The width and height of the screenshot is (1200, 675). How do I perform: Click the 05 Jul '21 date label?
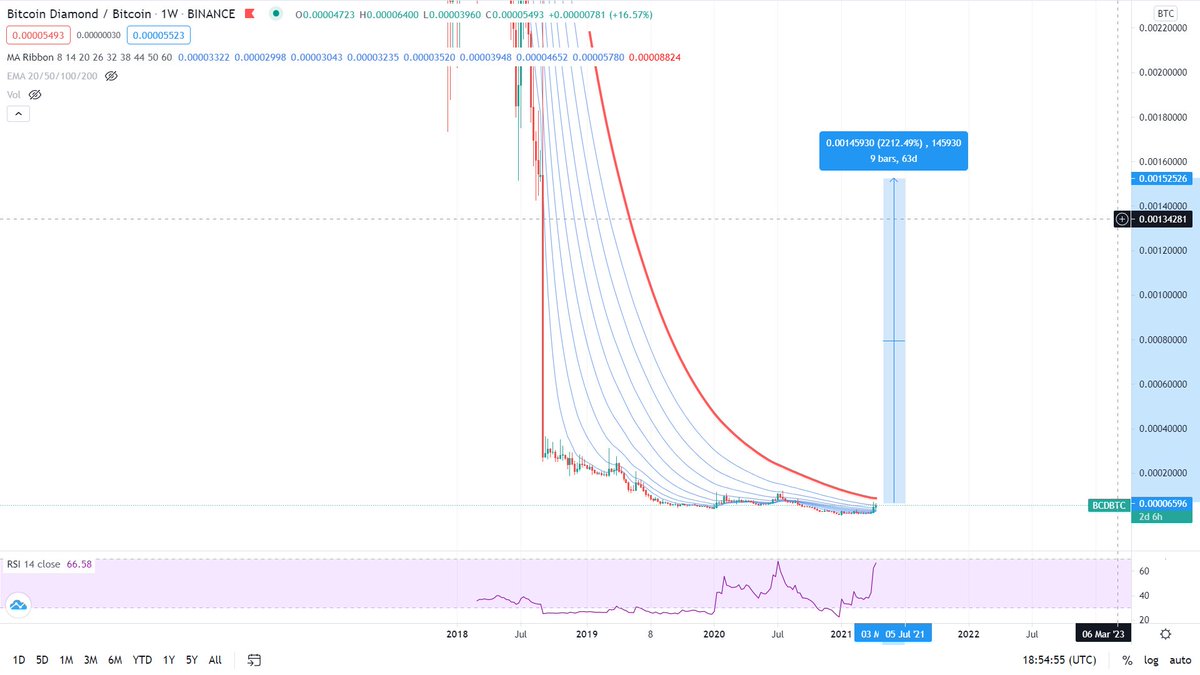[906, 633]
